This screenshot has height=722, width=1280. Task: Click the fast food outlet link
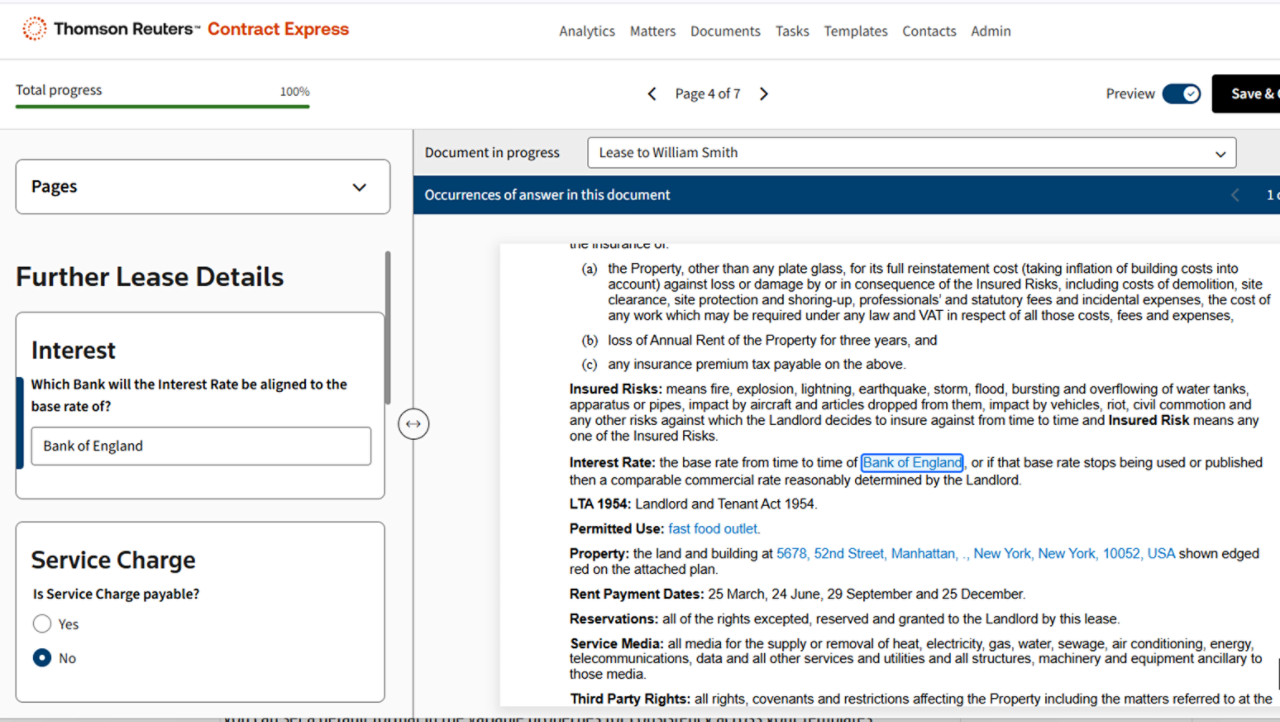pyautogui.click(x=714, y=528)
